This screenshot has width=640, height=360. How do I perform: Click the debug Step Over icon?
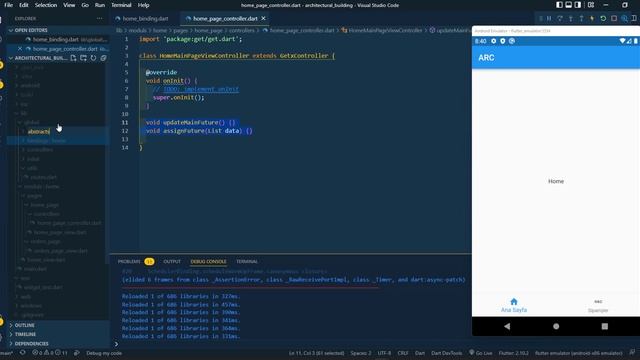[x=560, y=18]
